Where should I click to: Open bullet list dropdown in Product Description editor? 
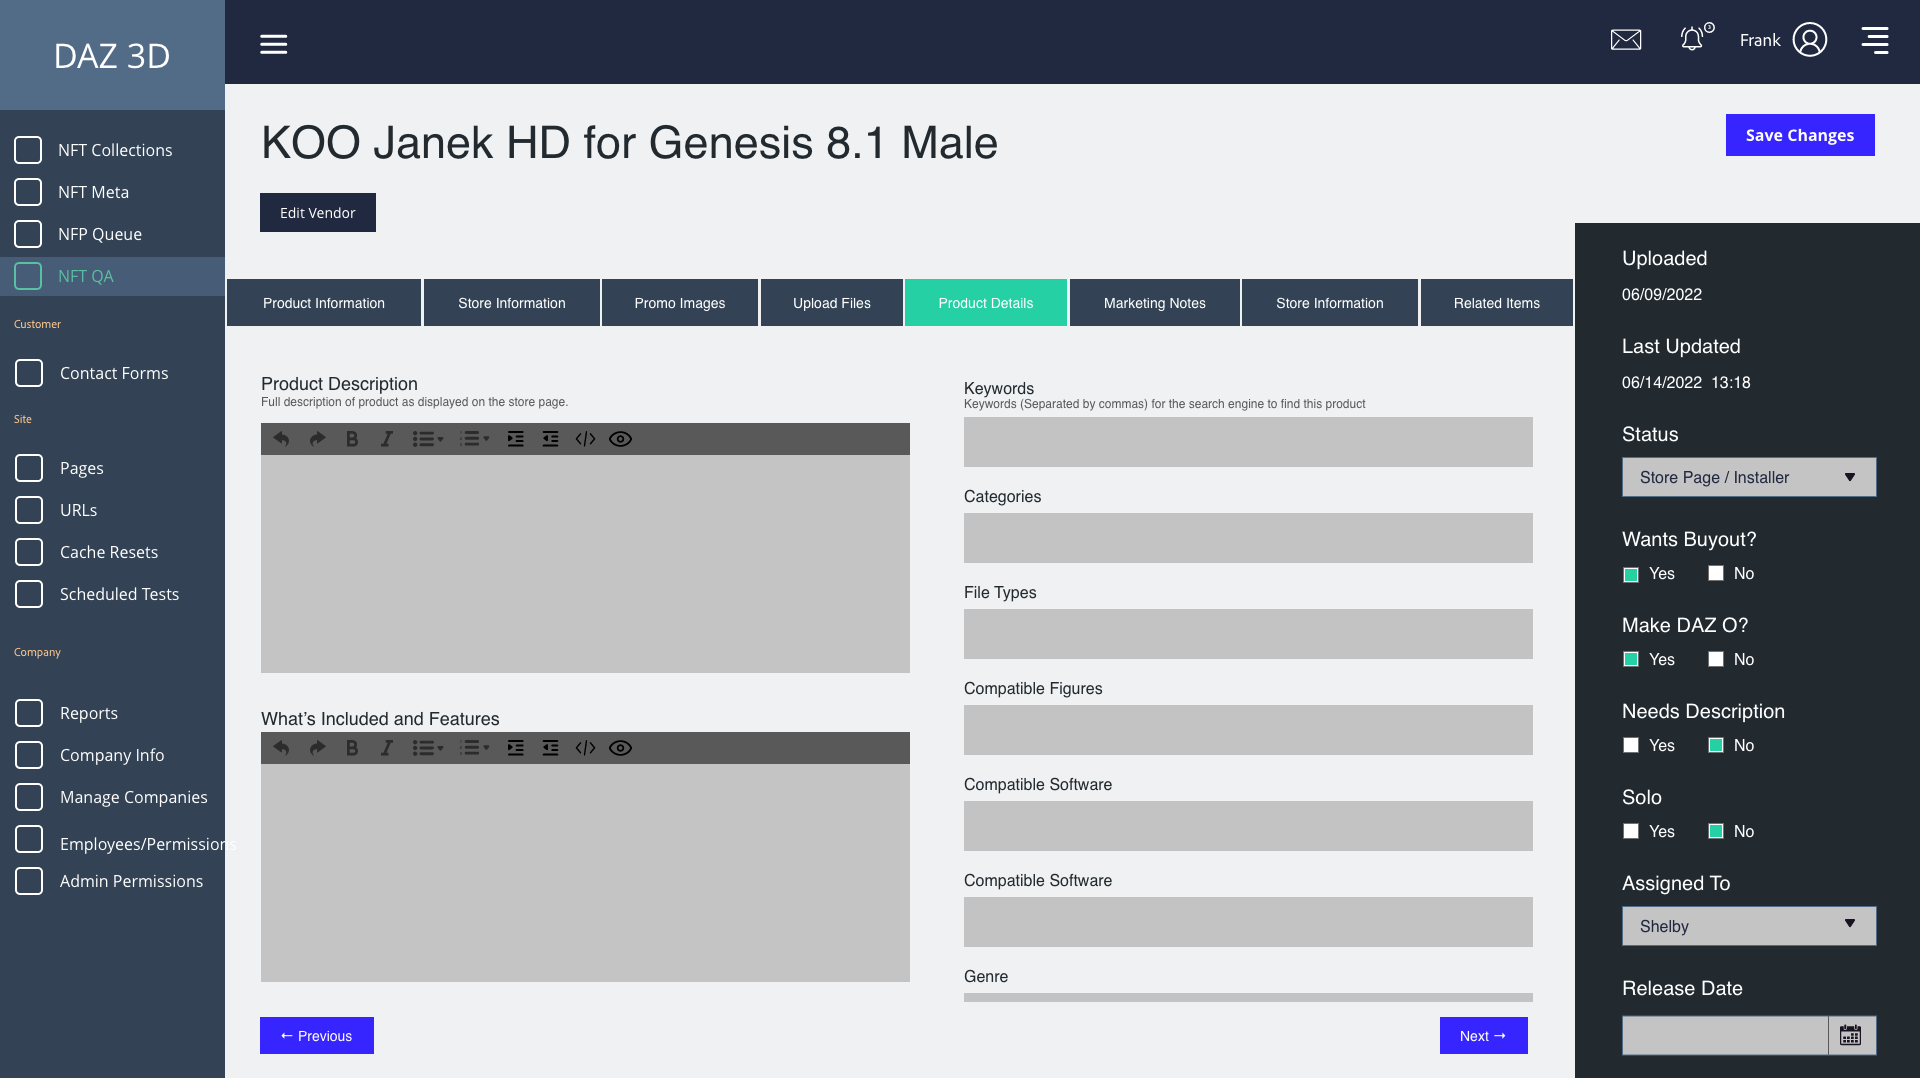(x=428, y=439)
